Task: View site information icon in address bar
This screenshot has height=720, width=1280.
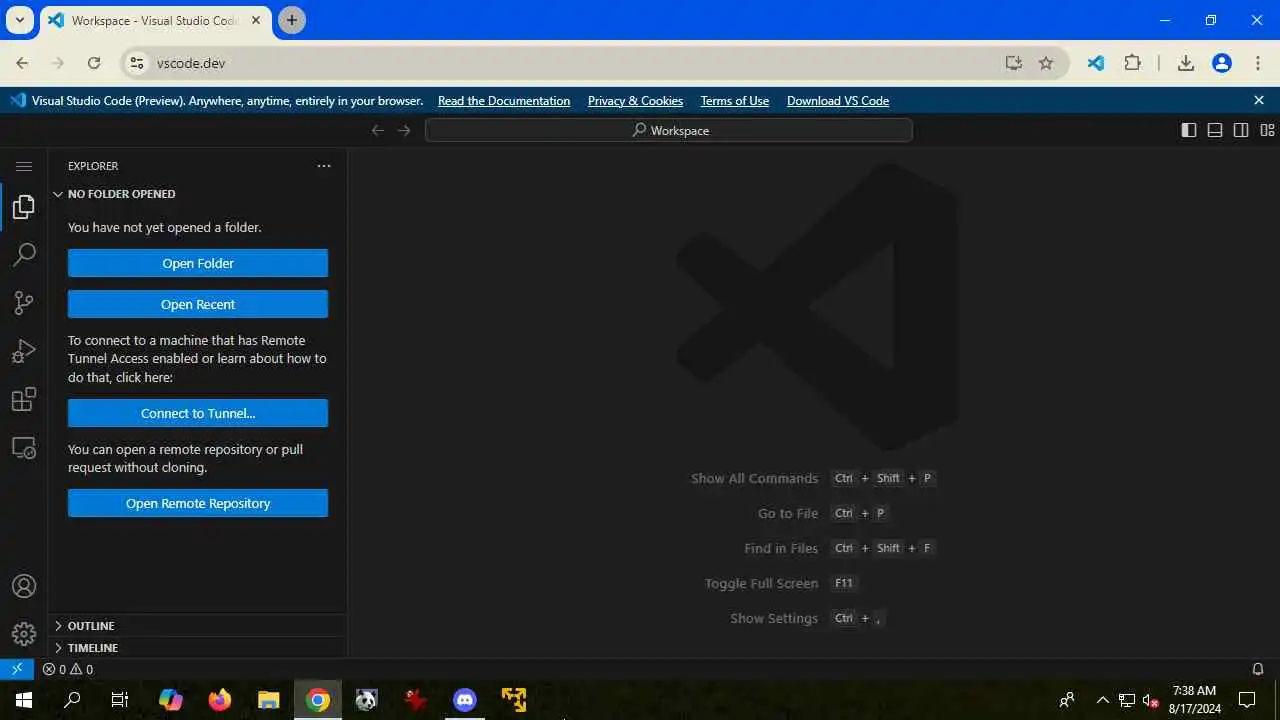Action: coord(137,63)
